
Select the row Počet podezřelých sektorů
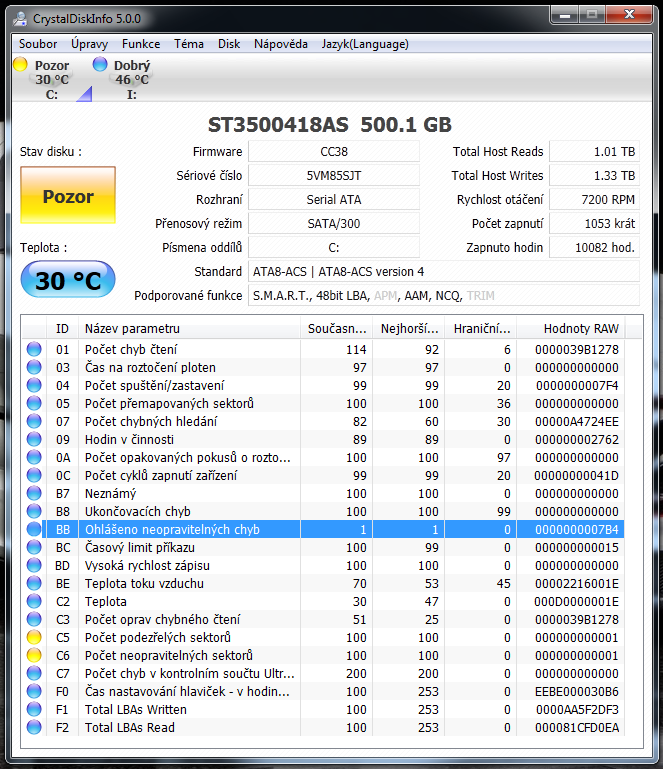pos(323,637)
